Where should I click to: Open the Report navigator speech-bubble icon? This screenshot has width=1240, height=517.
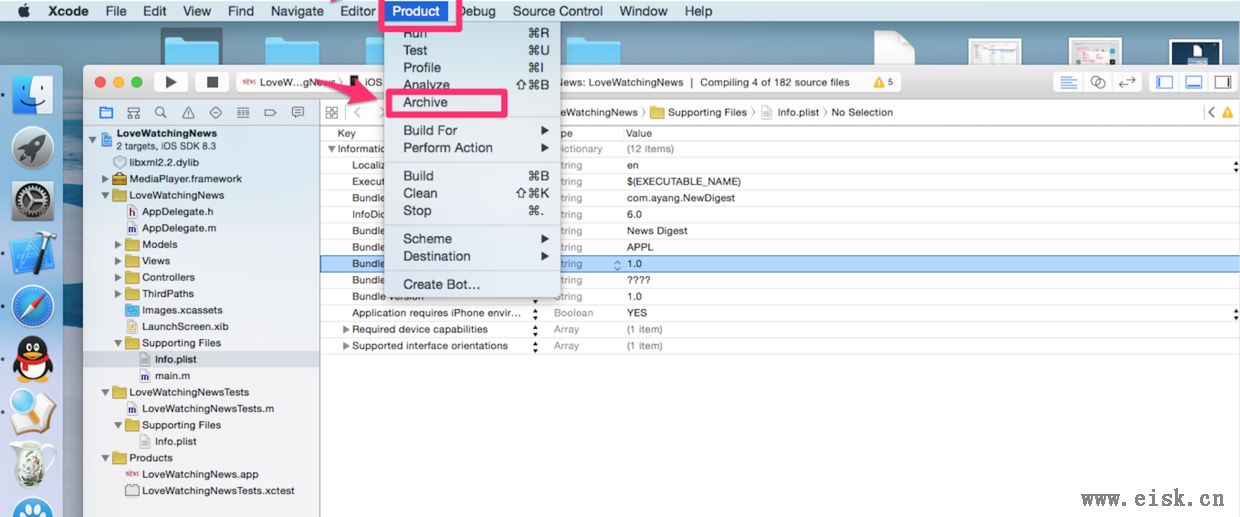[297, 113]
